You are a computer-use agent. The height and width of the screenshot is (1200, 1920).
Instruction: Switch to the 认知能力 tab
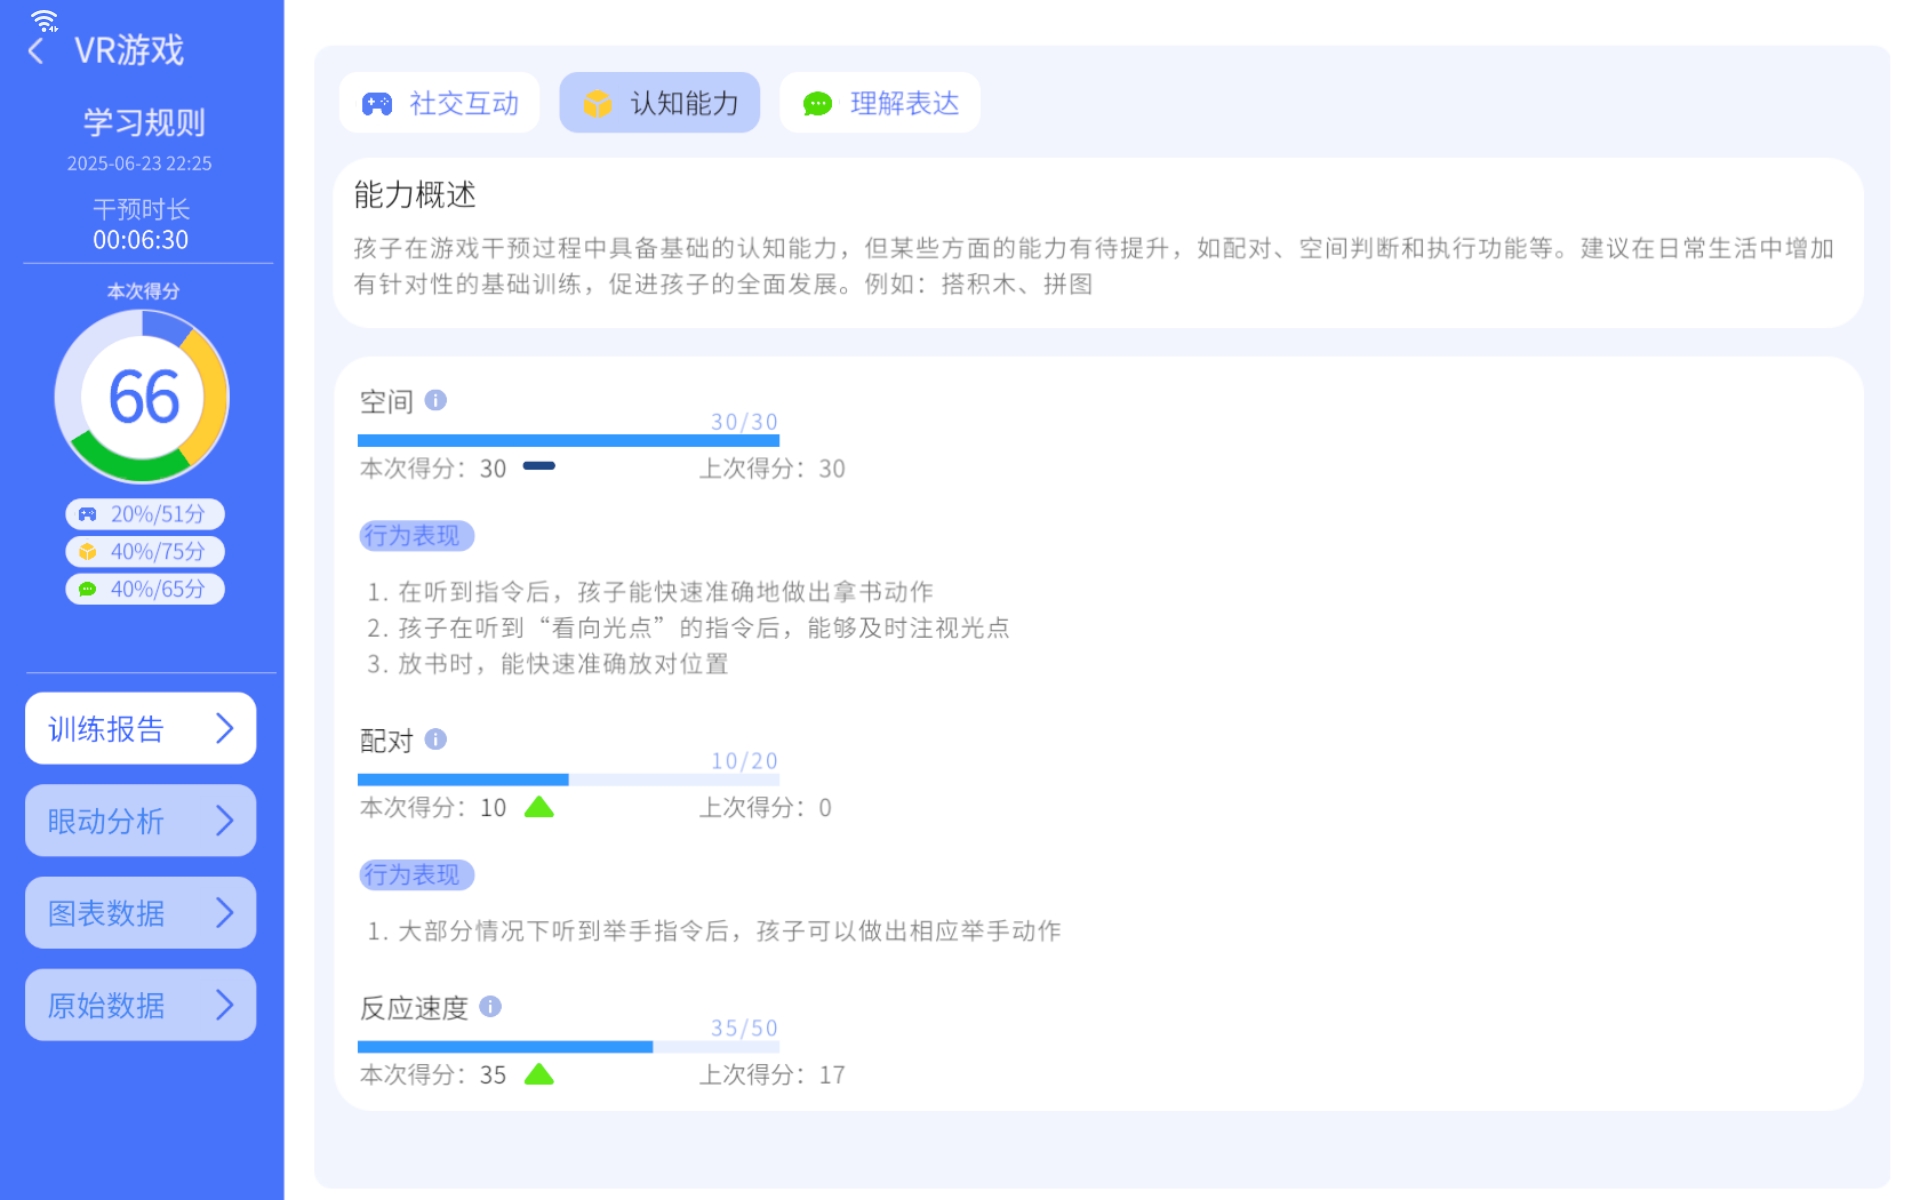pyautogui.click(x=659, y=102)
